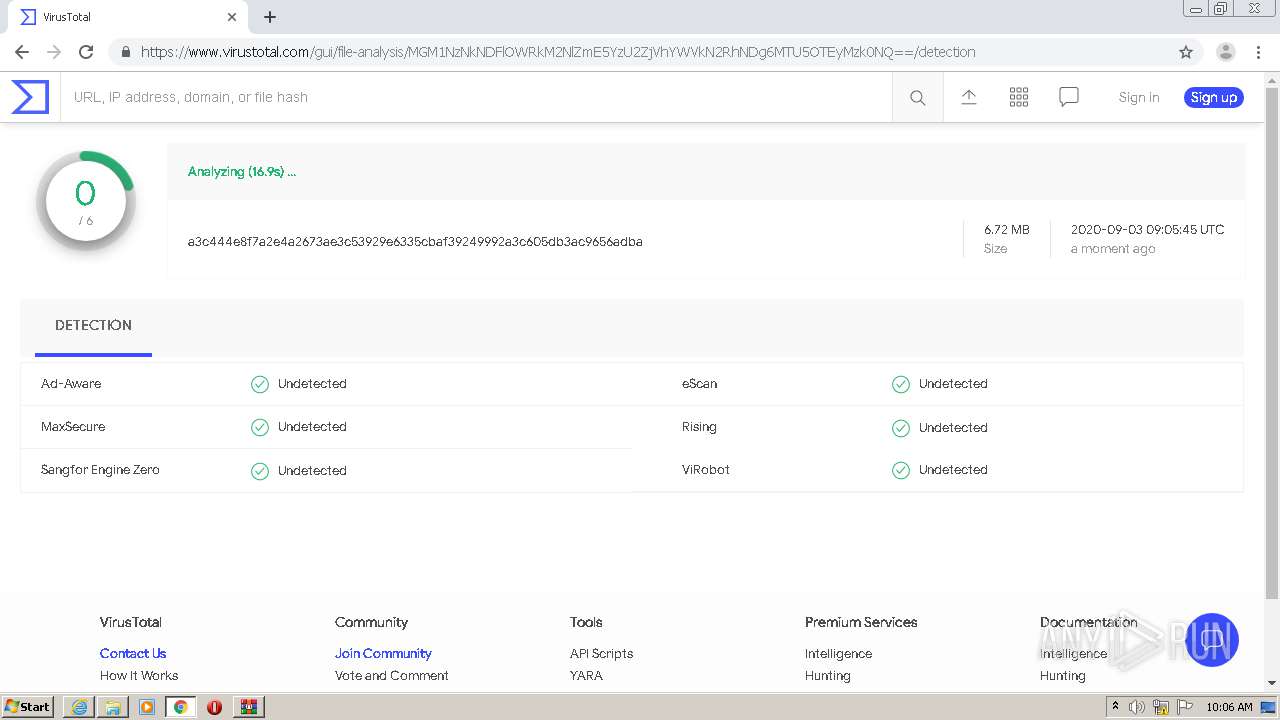Click the search magnifier icon
Viewport: 1280px width, 720px height.
(917, 97)
